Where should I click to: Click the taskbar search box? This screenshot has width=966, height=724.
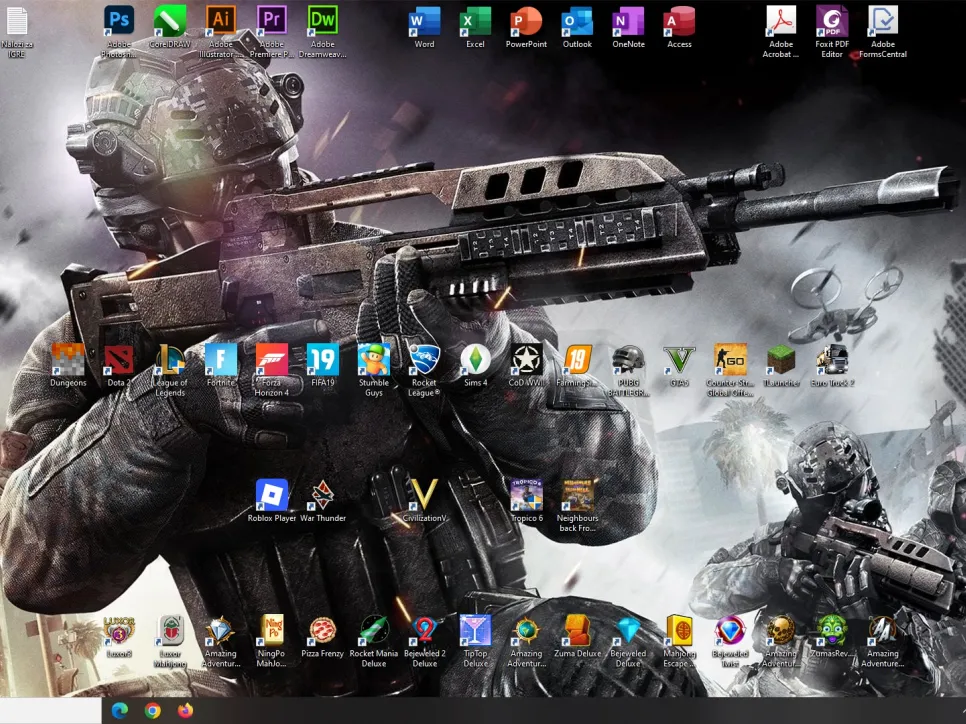coord(51,710)
